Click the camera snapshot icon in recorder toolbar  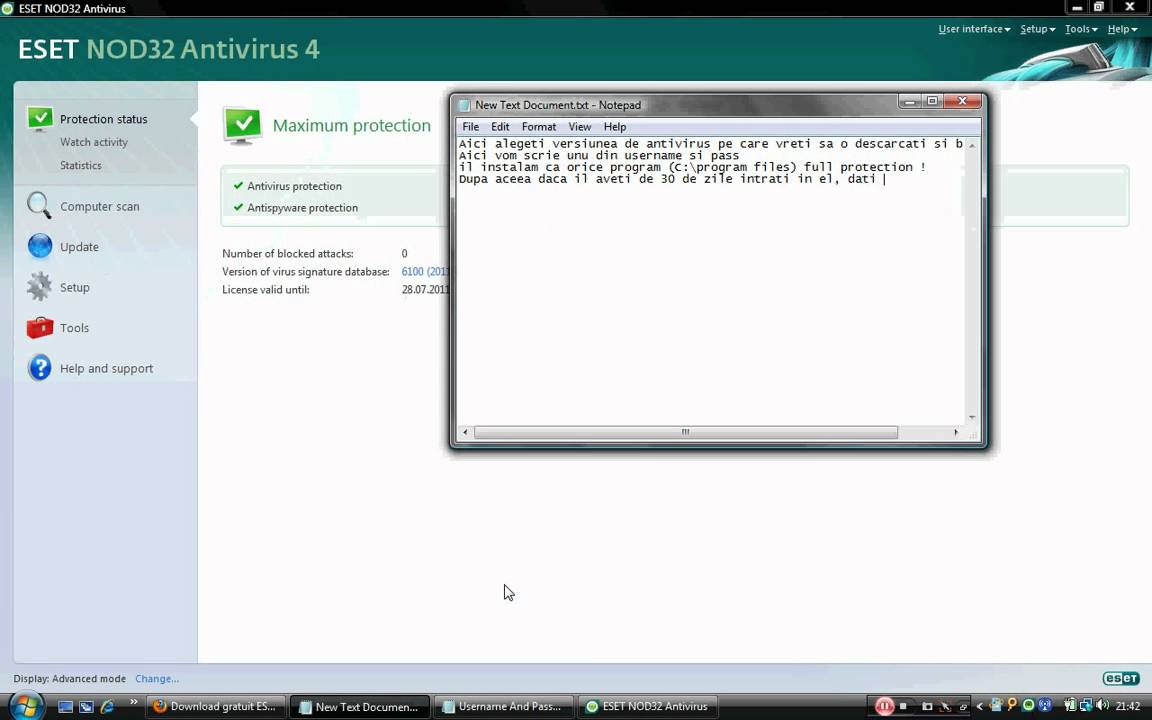[927, 706]
